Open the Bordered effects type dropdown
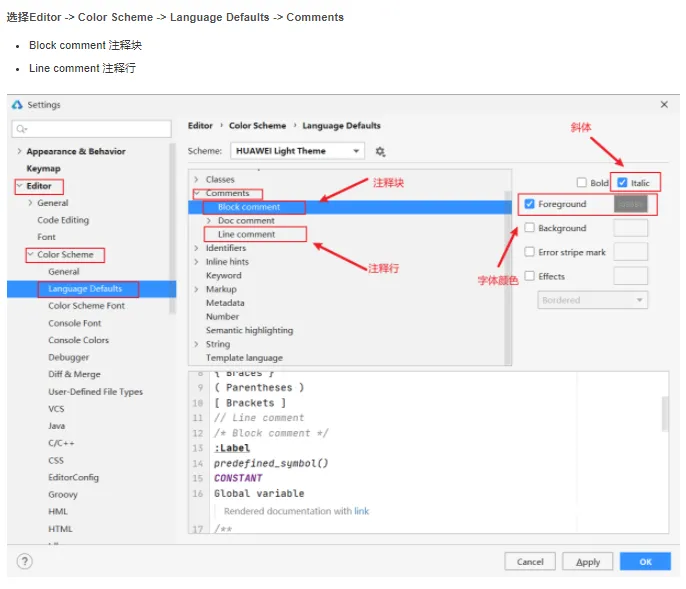The image size is (686, 589). pos(592,300)
